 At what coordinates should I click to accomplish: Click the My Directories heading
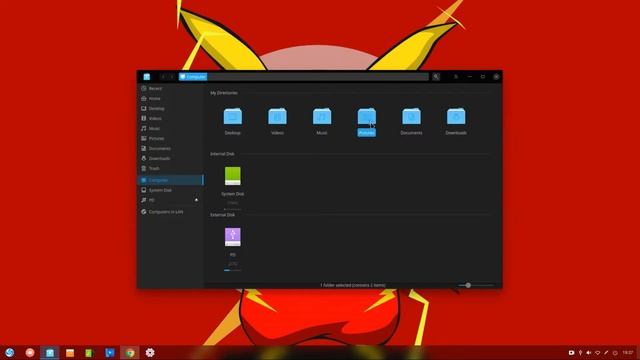[x=224, y=93]
